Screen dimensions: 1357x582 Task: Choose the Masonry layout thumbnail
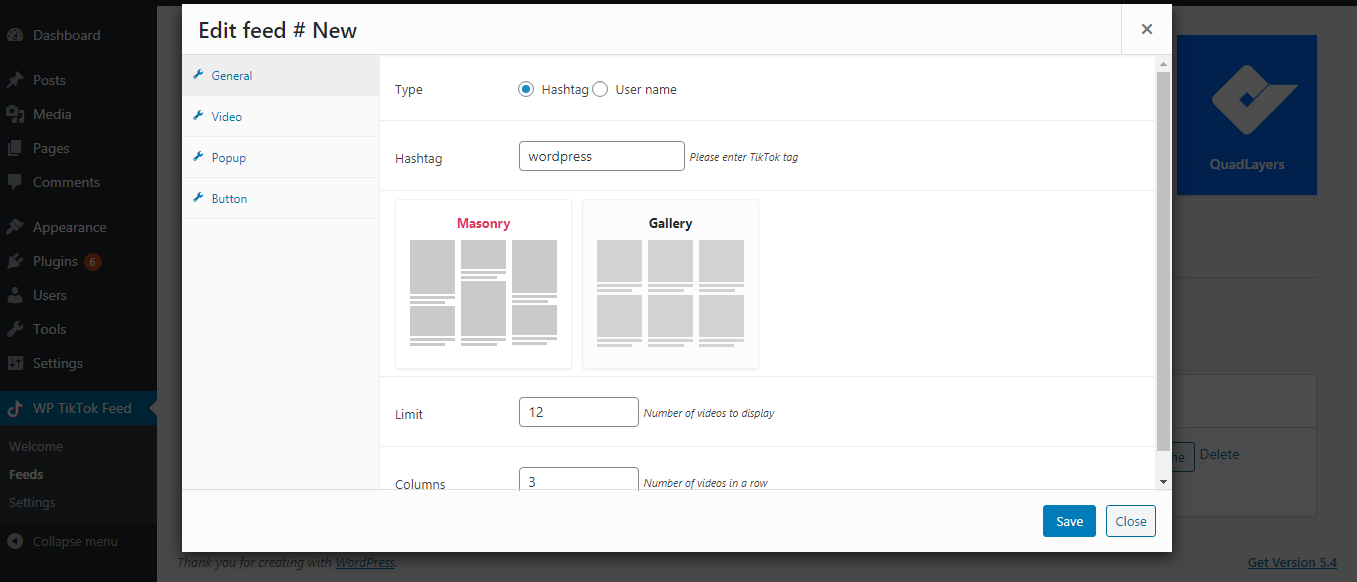[483, 284]
